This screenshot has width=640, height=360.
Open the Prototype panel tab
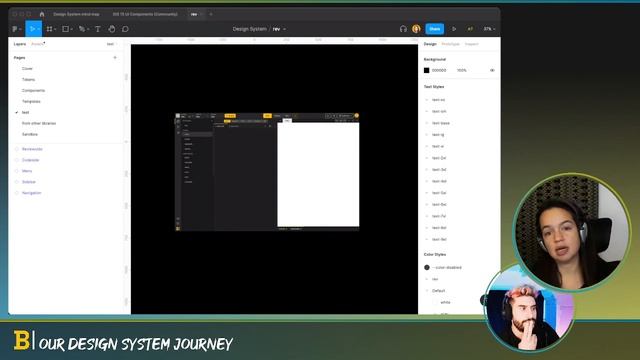click(450, 44)
